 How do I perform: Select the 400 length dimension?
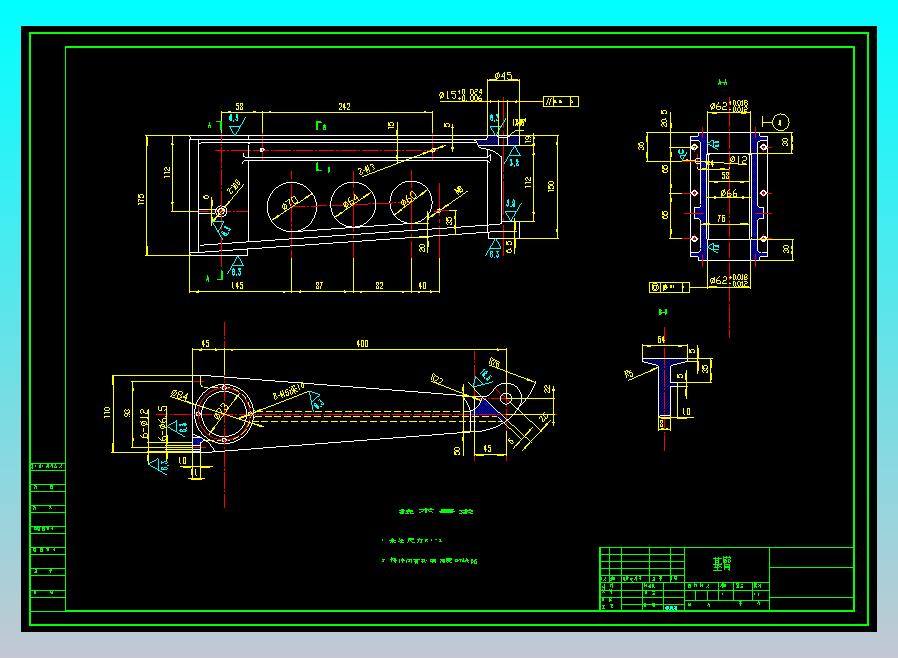coord(362,344)
